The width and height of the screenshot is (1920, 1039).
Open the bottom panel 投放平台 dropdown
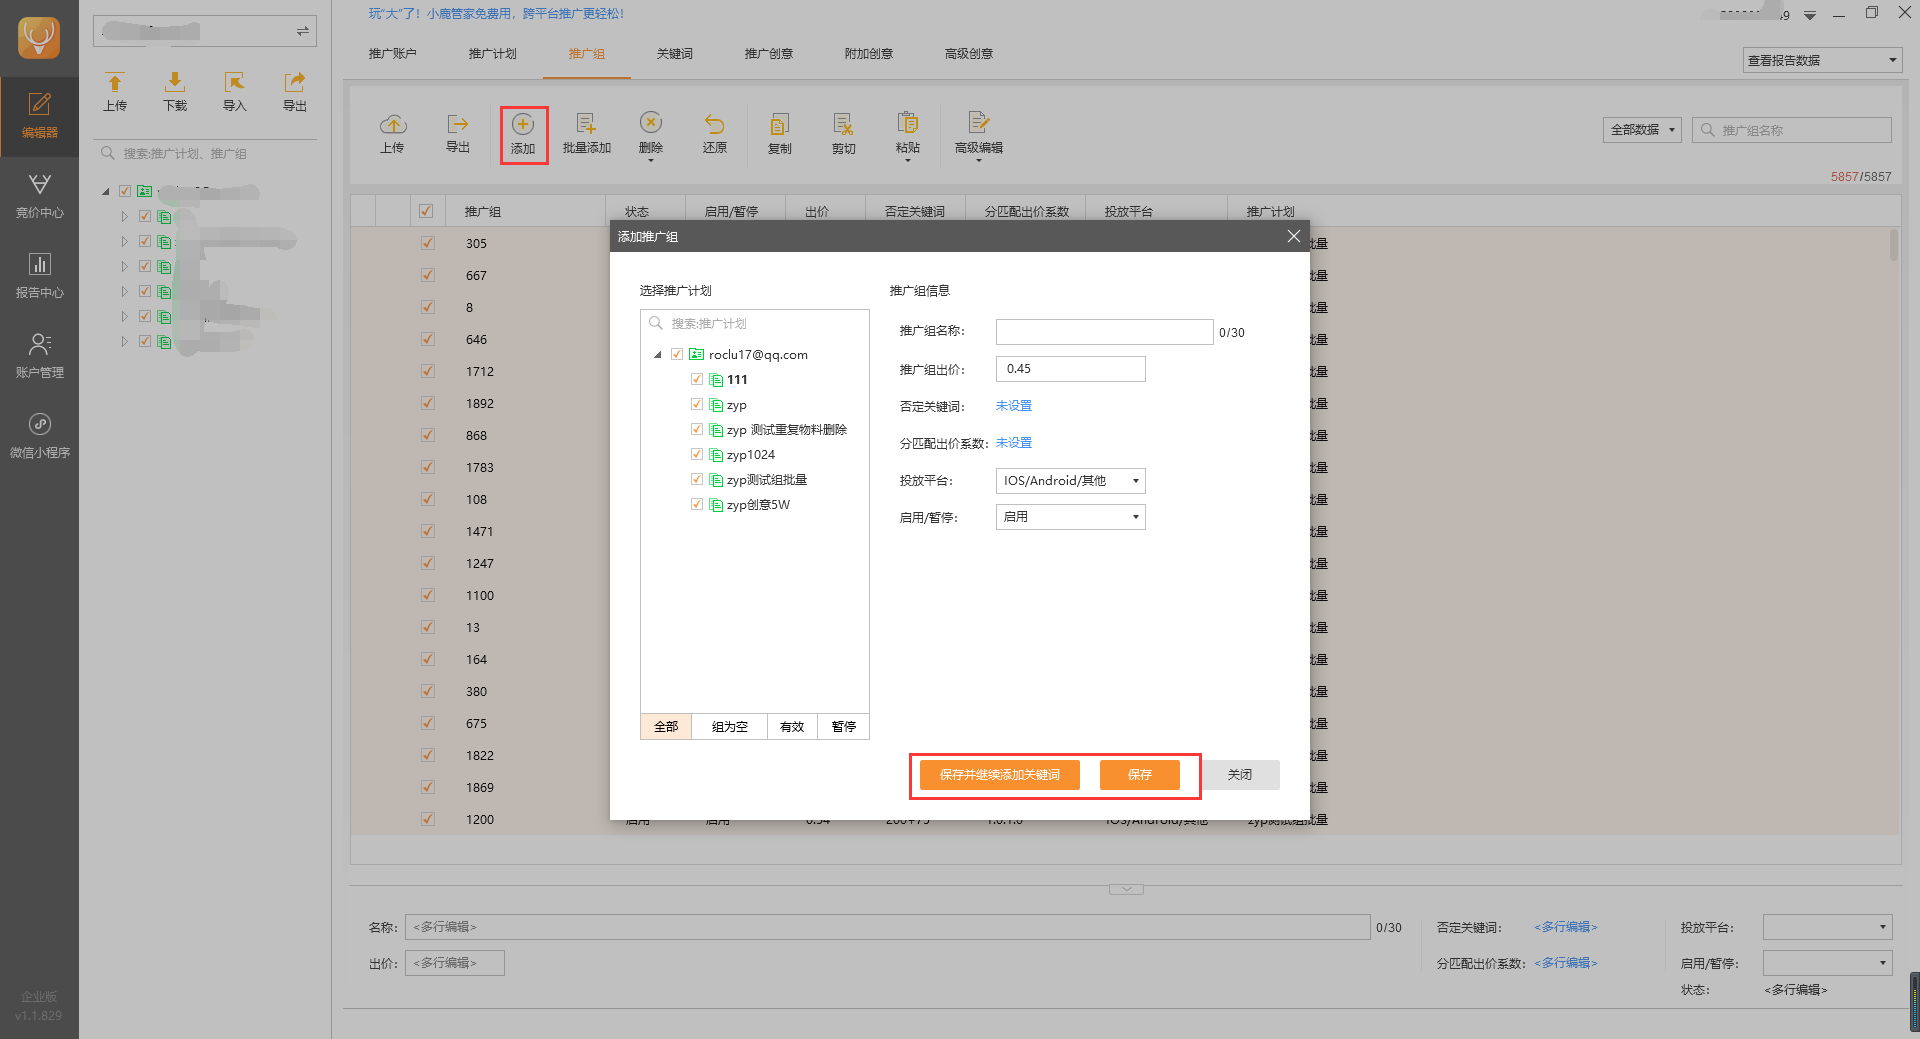click(1827, 927)
